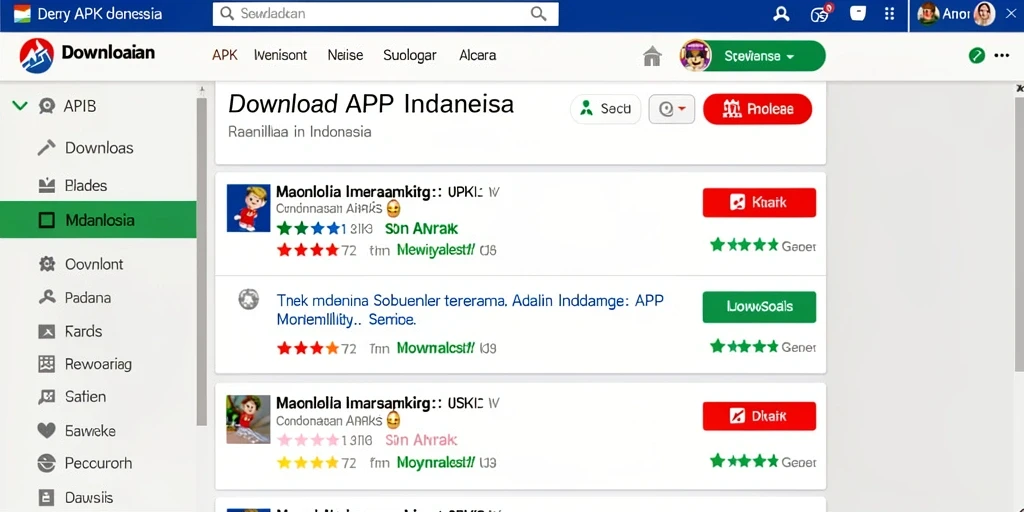Click the gray circular icon beside Tnek mdenina

(248, 300)
